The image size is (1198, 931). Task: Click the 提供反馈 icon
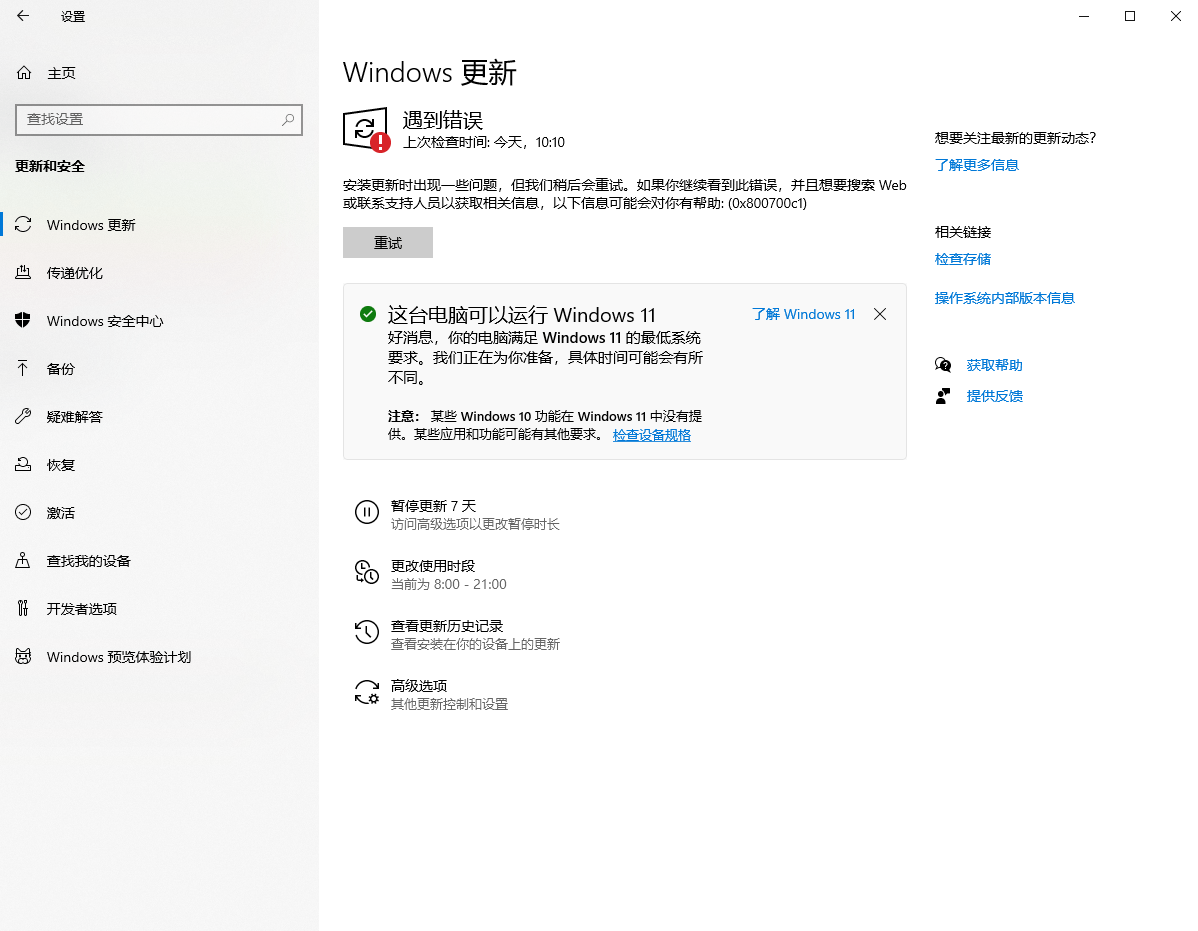[942, 395]
